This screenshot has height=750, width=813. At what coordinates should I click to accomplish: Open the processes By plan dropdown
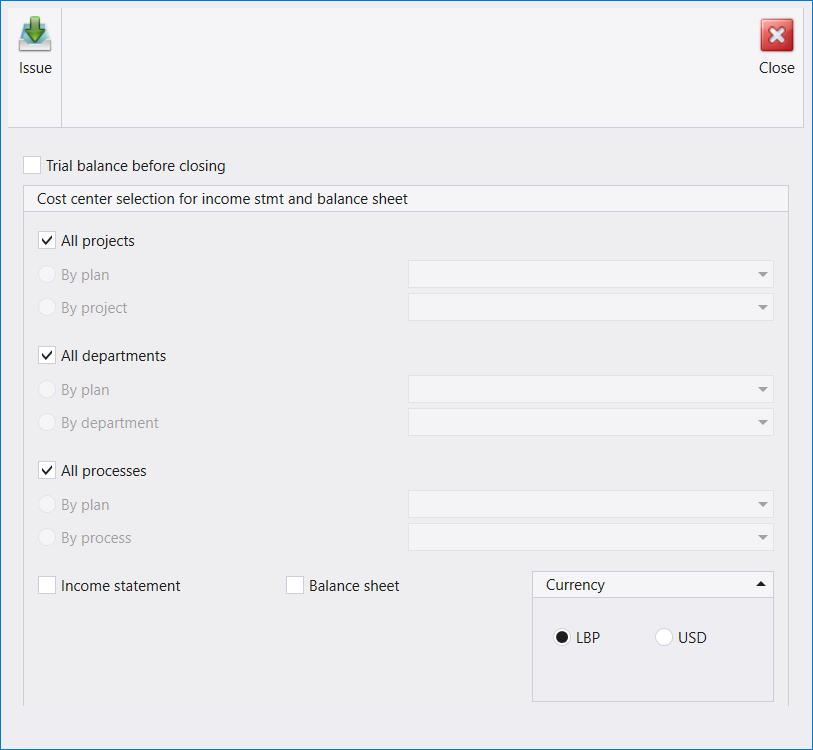(x=591, y=504)
